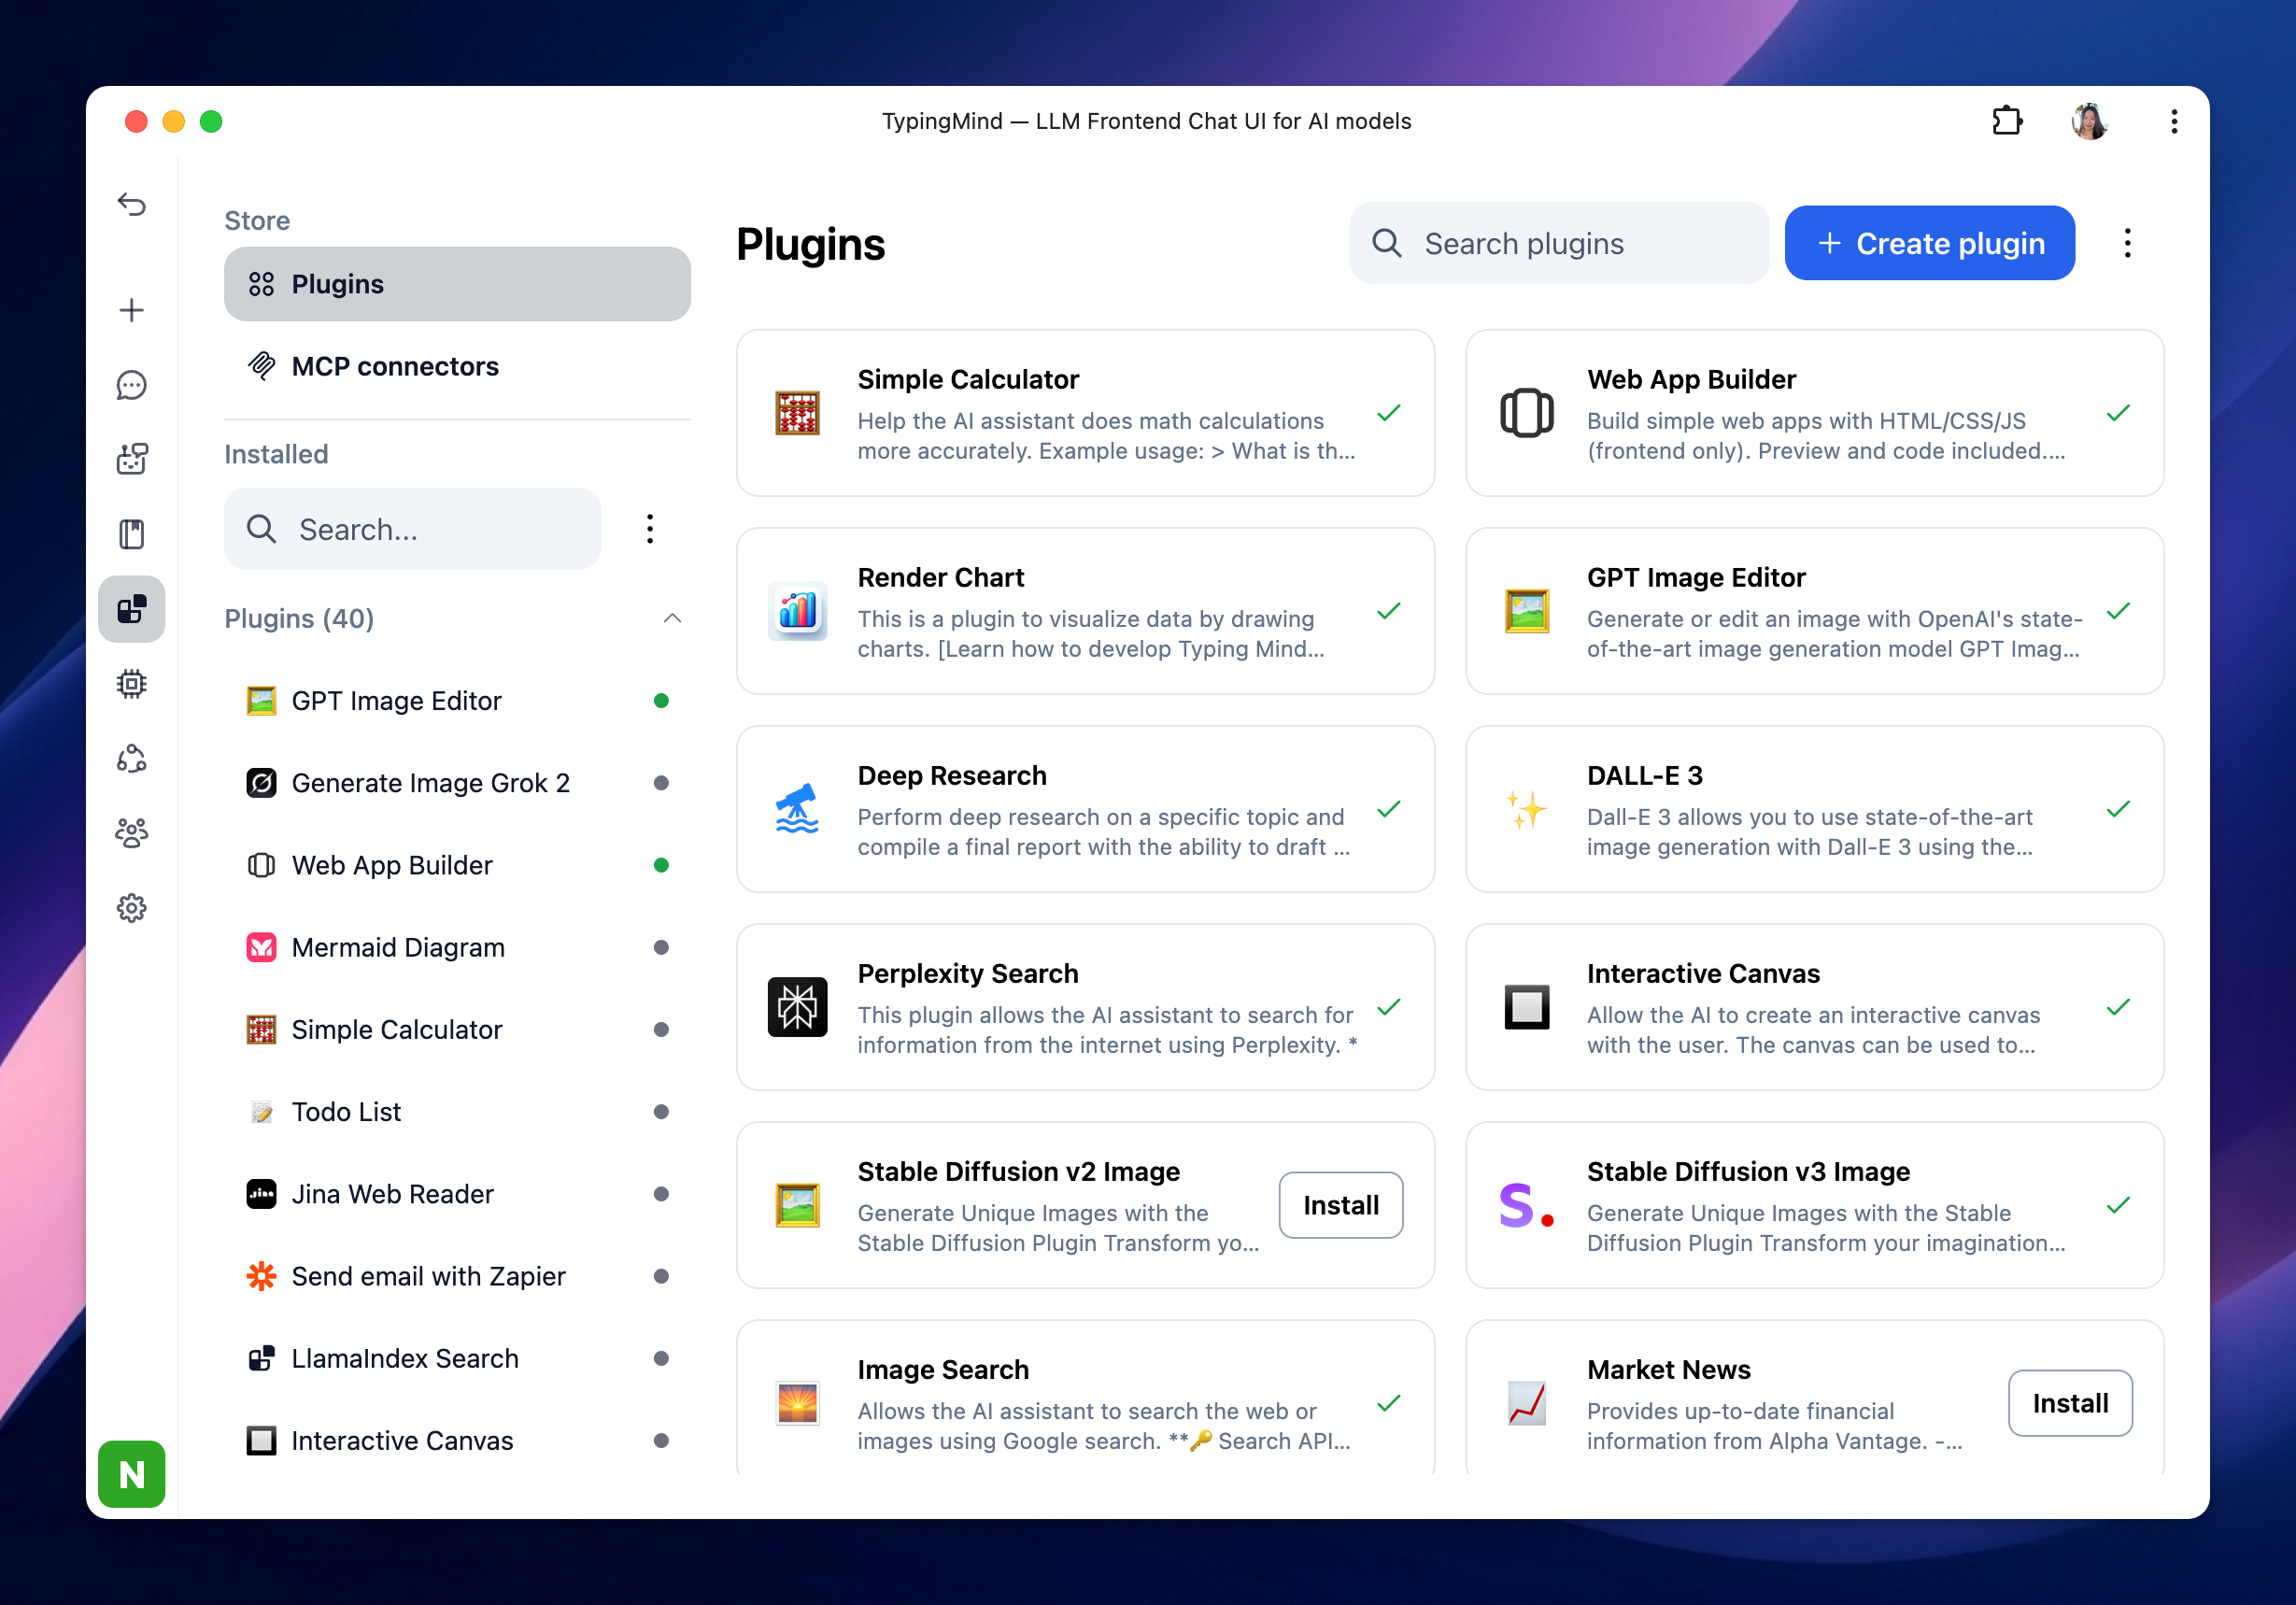The image size is (2296, 1605).
Task: Open the prompt library book icon
Action: pos(132,534)
